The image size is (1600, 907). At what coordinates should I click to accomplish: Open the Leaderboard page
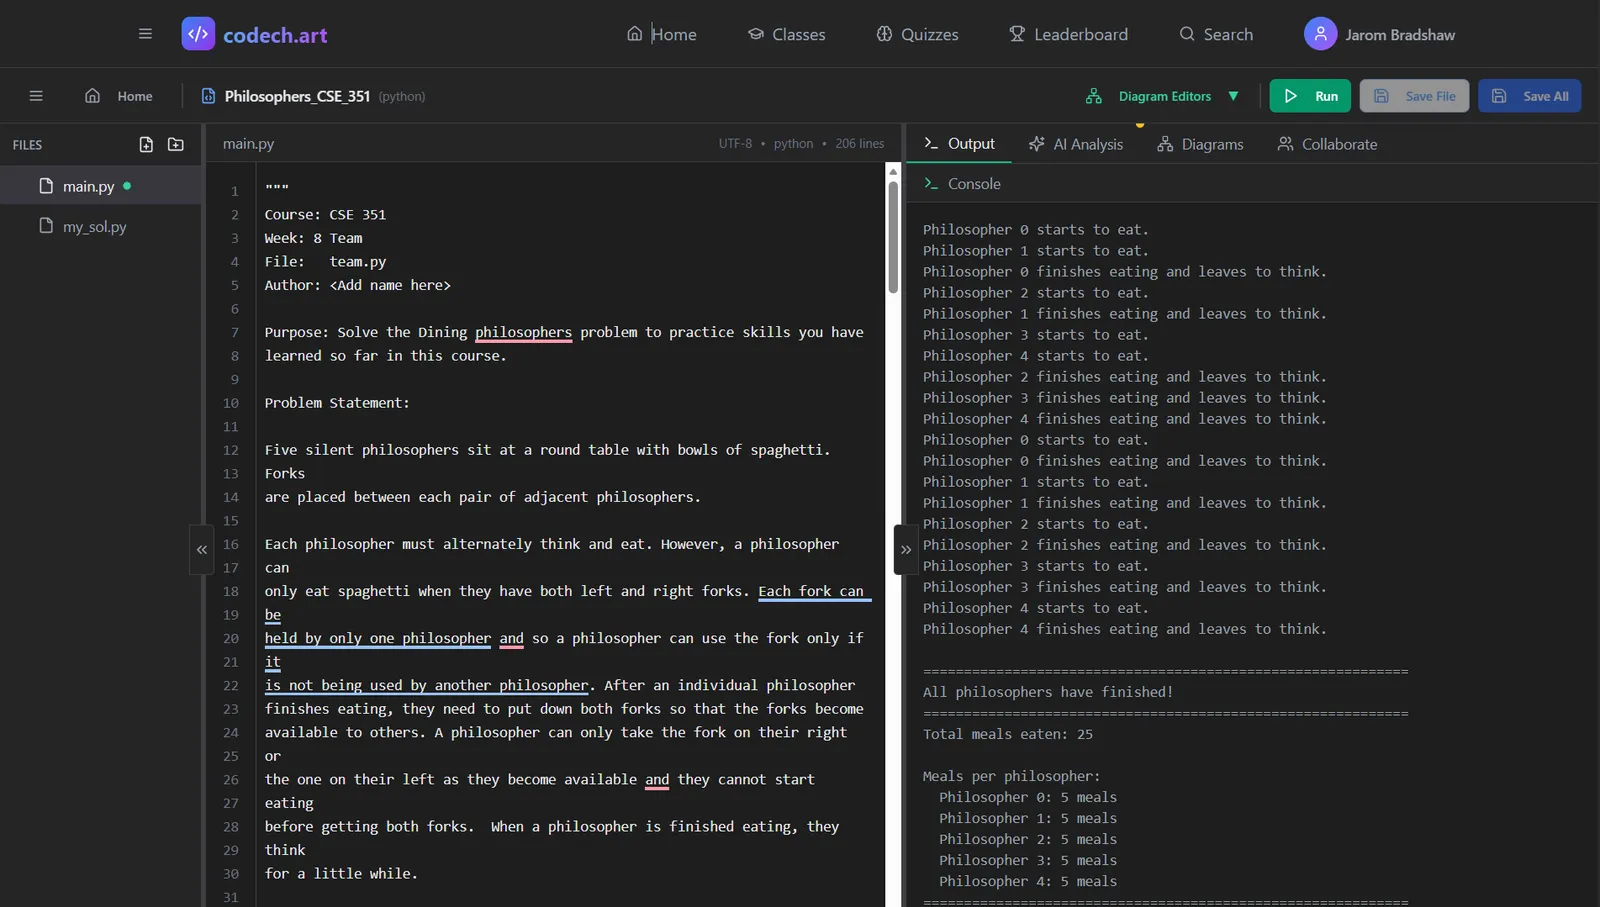click(1068, 34)
